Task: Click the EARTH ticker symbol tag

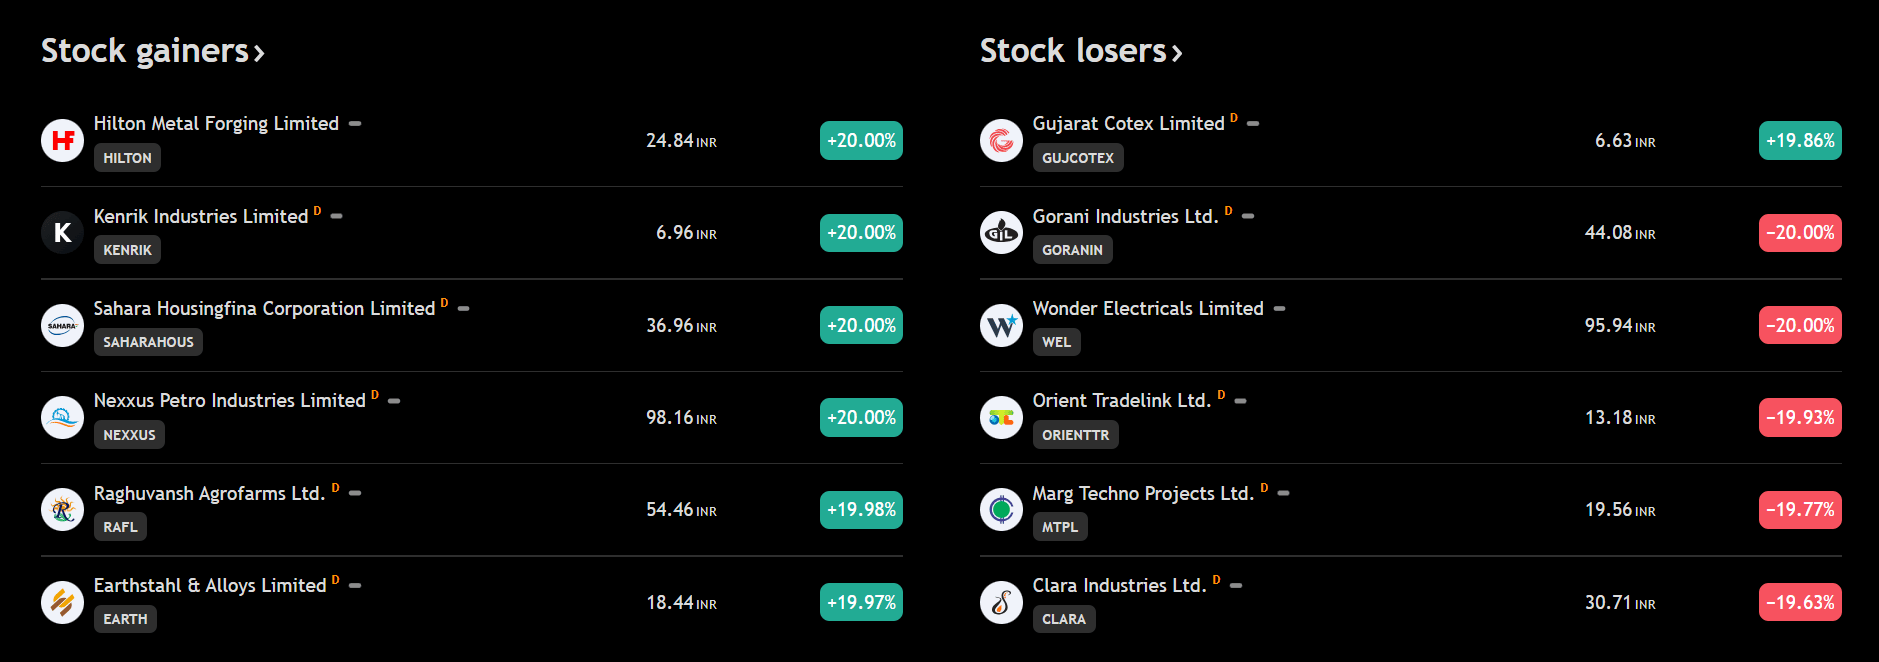Action: tap(125, 619)
